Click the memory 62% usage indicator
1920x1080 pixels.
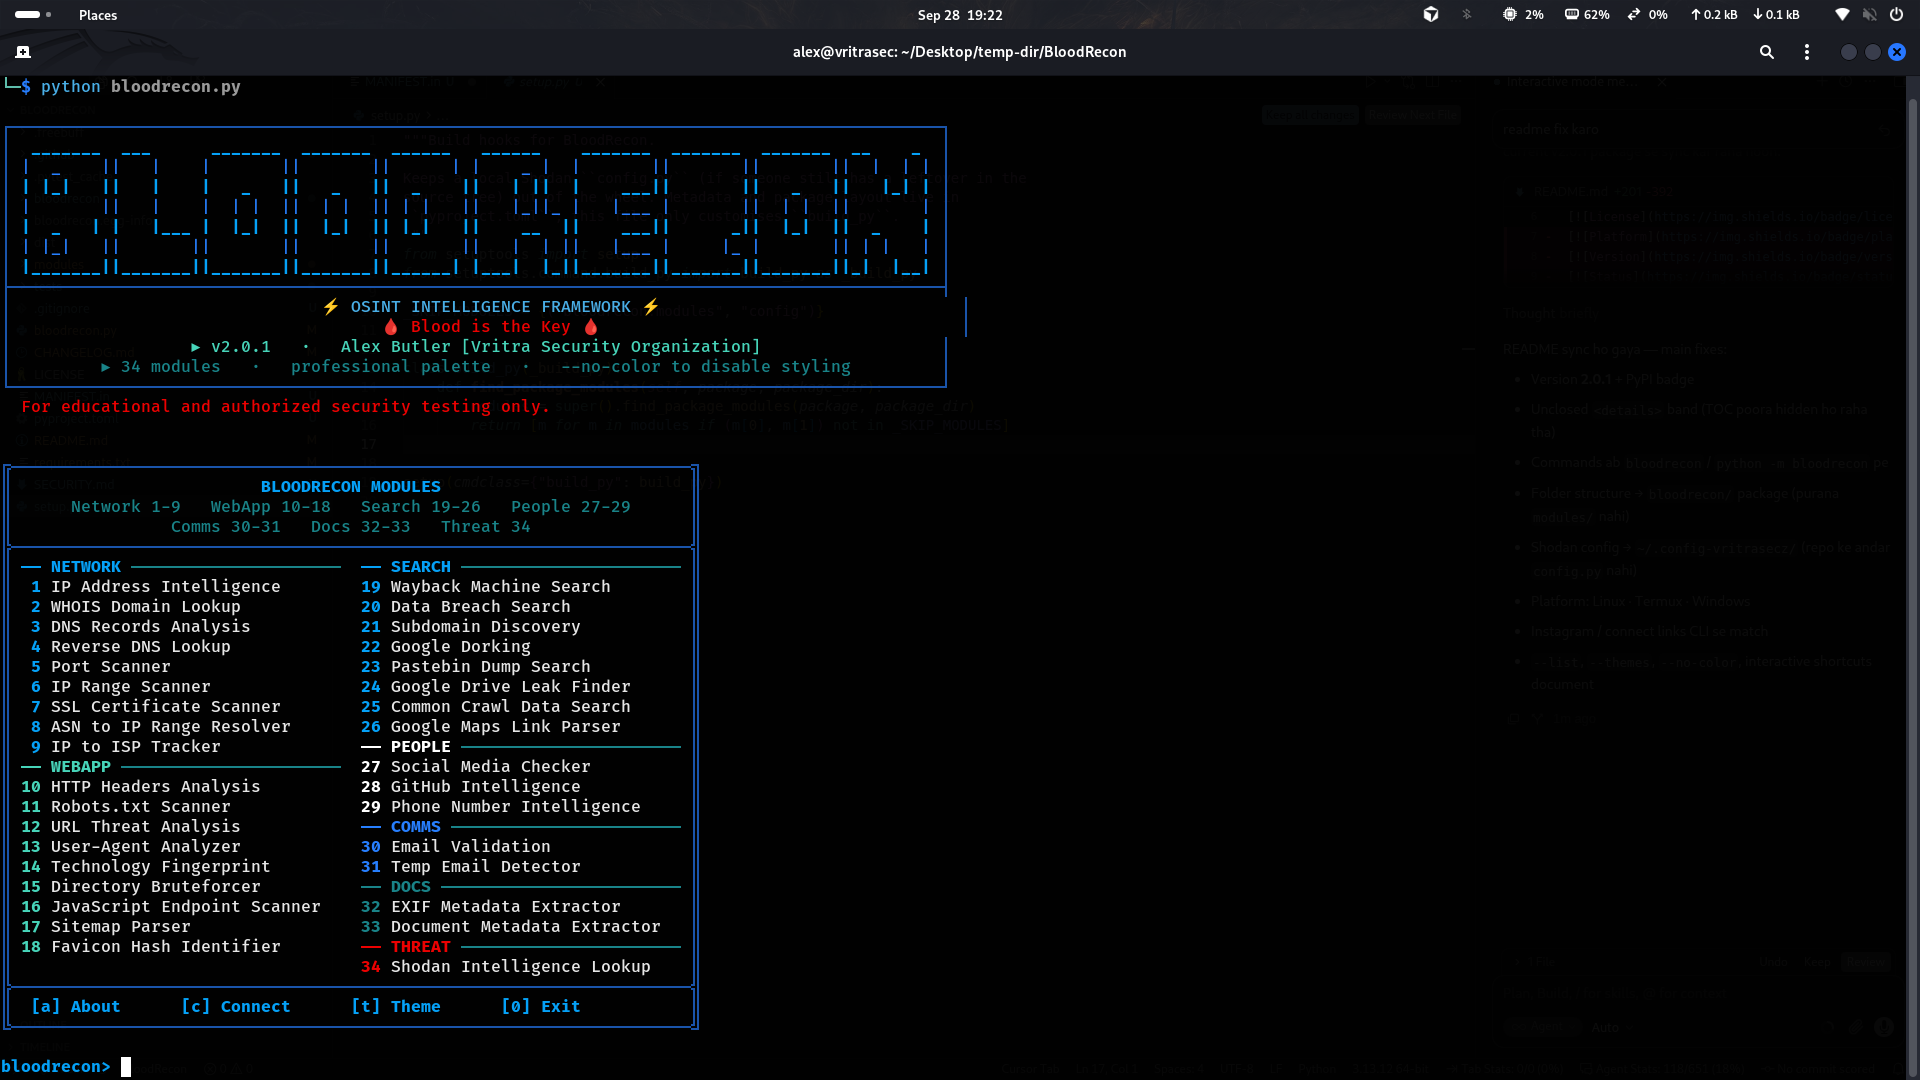tap(1587, 15)
